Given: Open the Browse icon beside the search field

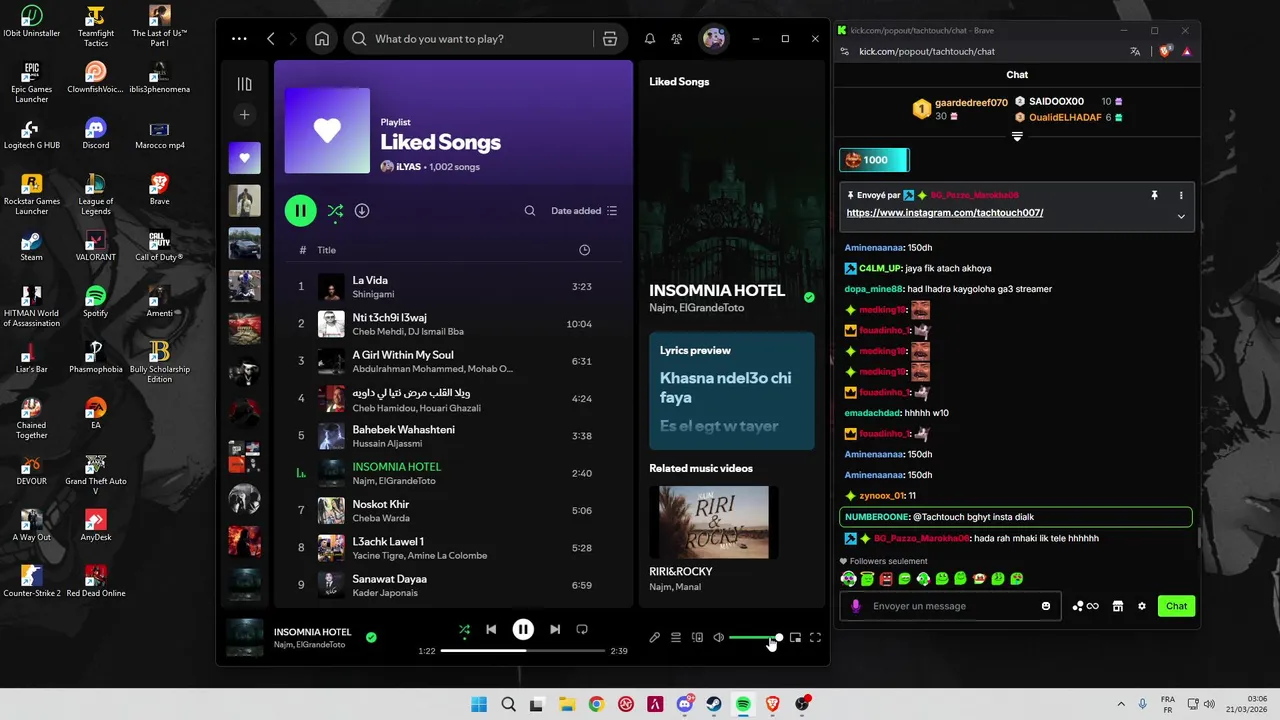Looking at the screenshot, I should pos(610,39).
